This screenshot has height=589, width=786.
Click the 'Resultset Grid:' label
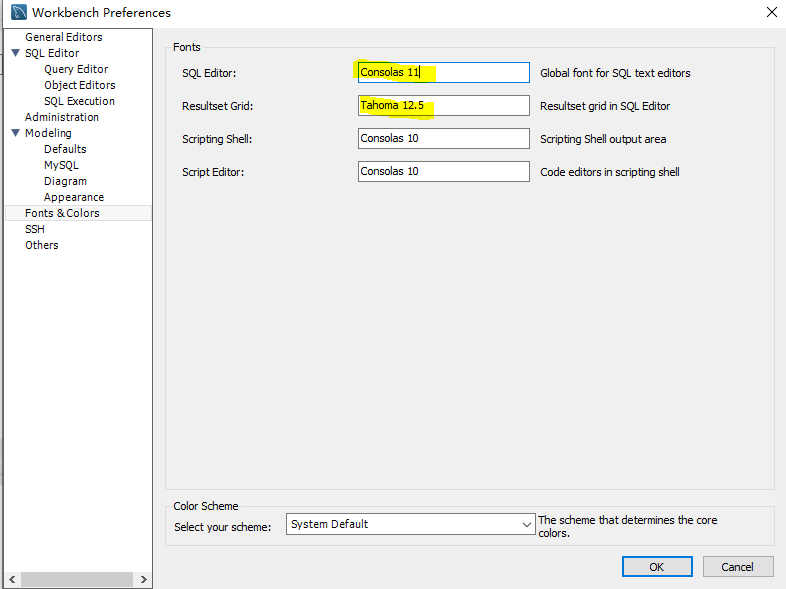(x=218, y=106)
